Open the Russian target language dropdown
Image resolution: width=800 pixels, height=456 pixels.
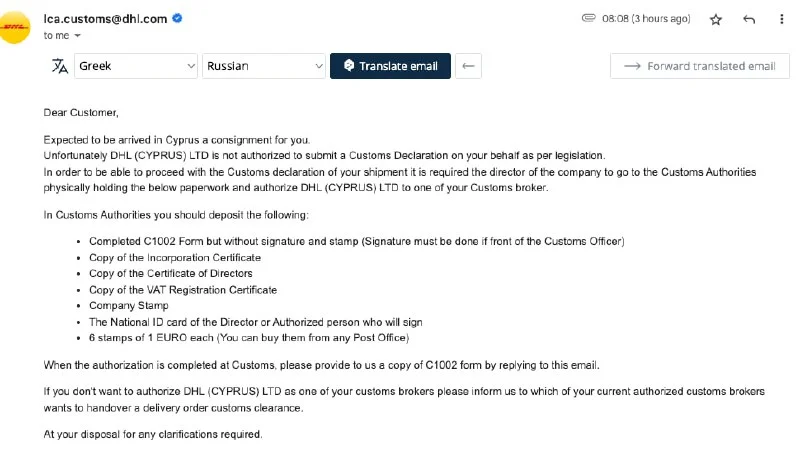(x=264, y=66)
